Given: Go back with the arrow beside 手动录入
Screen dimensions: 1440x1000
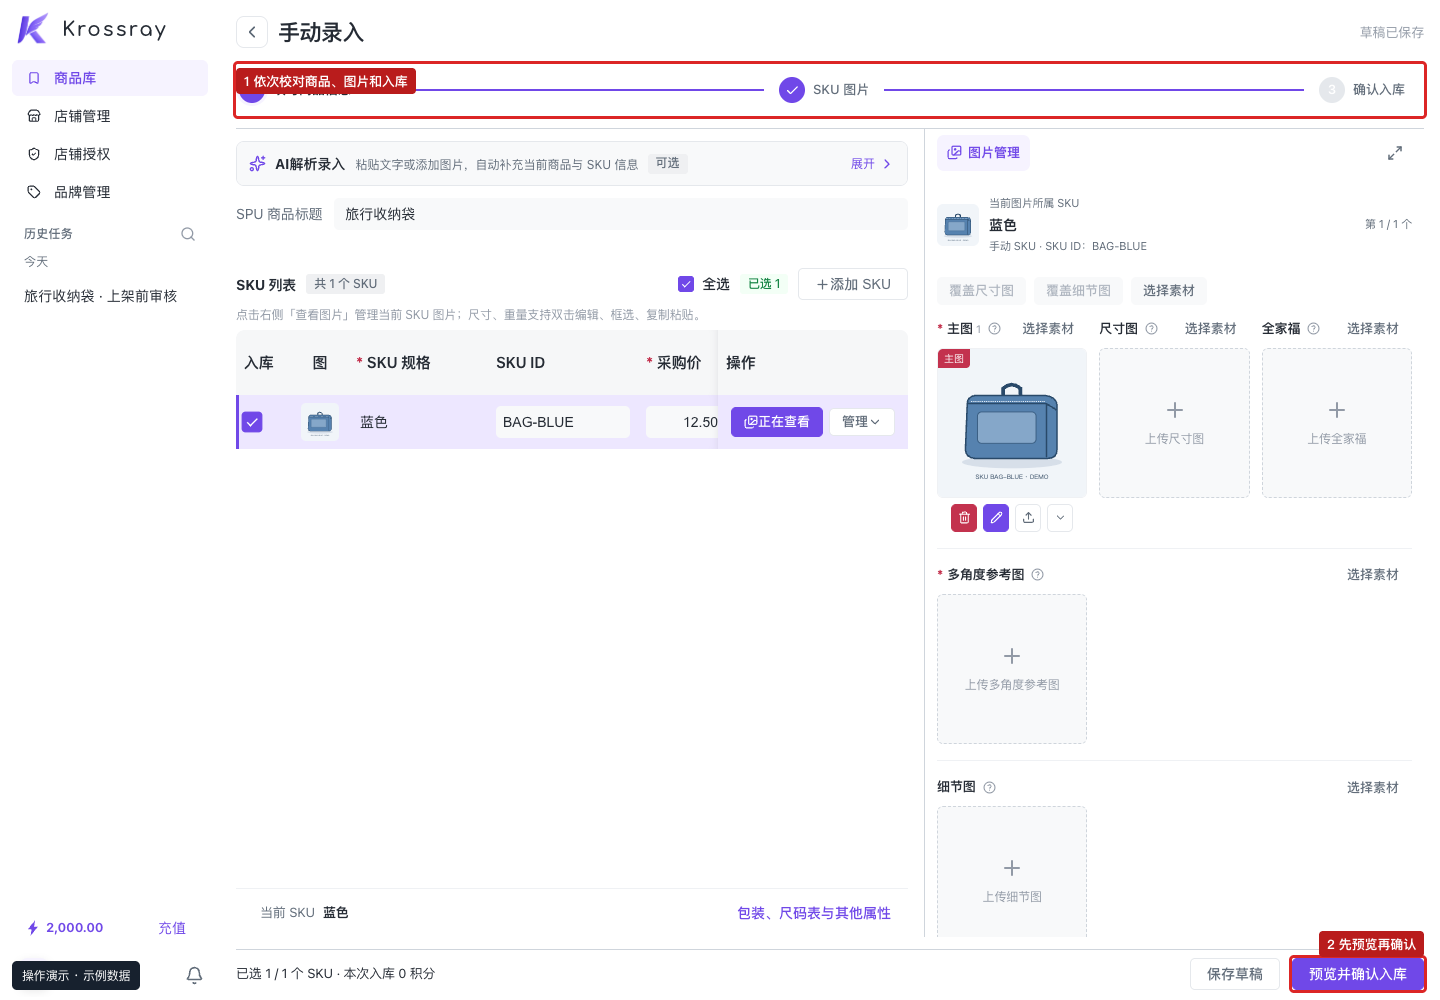Looking at the screenshot, I should coord(252,32).
